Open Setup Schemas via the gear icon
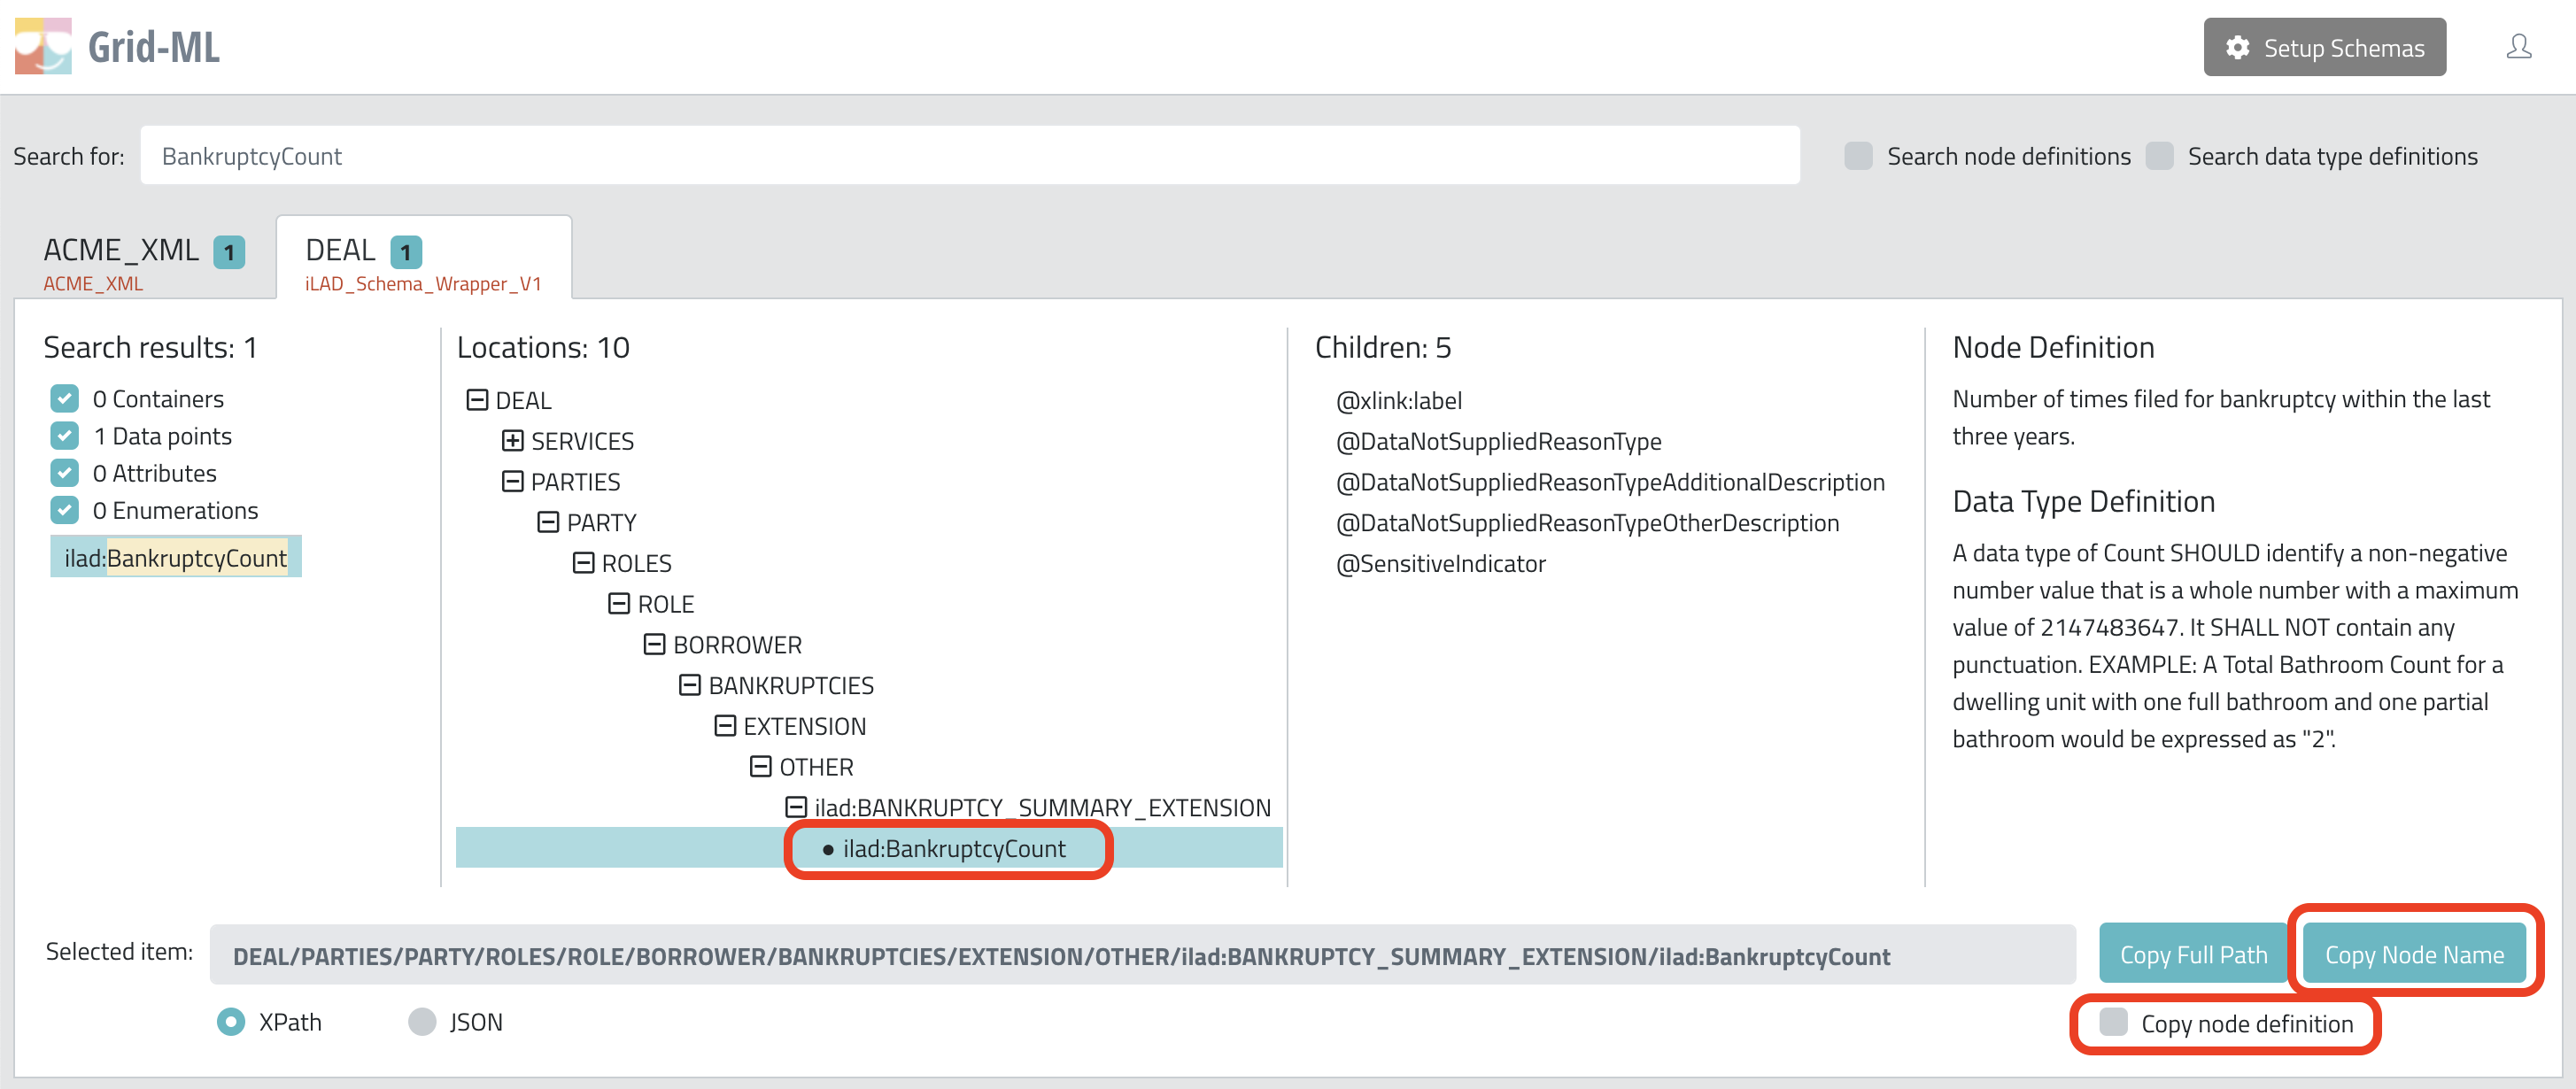This screenshot has height=1089, width=2576. pos(2237,47)
